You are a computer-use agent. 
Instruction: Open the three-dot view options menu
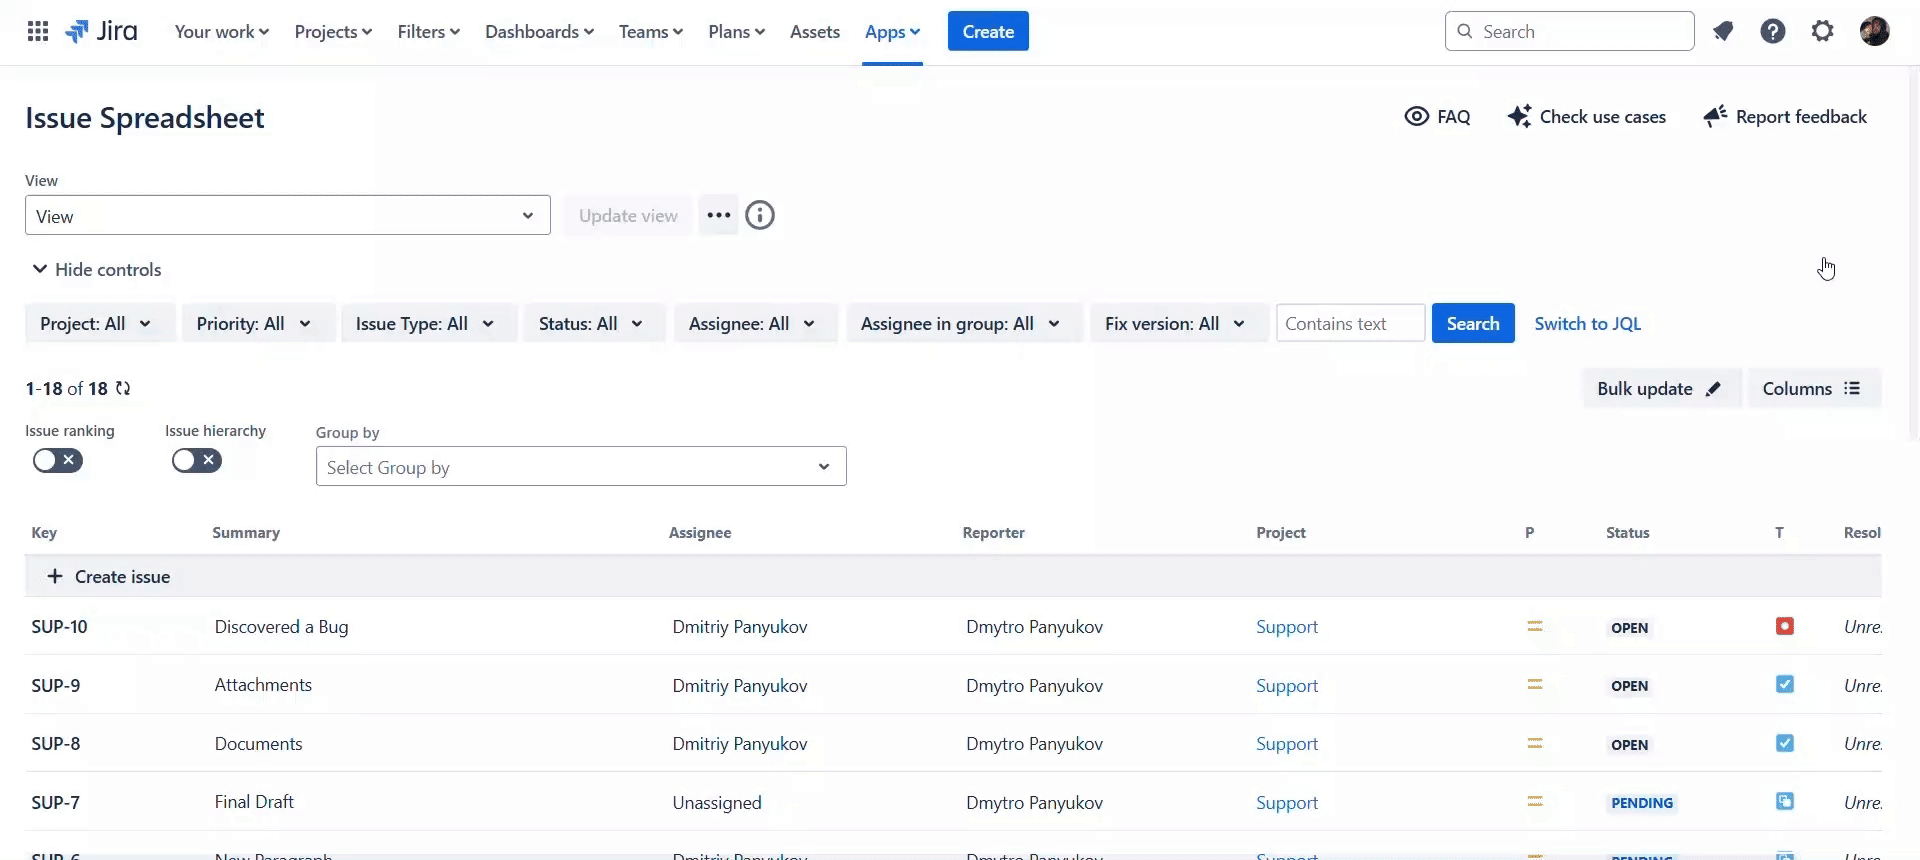click(718, 216)
